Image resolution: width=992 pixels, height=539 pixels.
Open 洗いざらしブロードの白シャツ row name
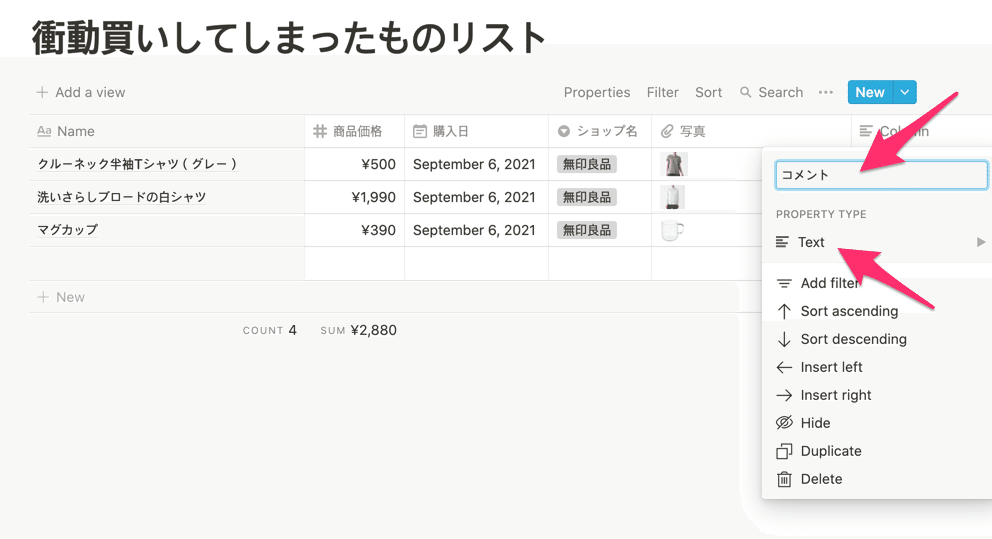121,197
